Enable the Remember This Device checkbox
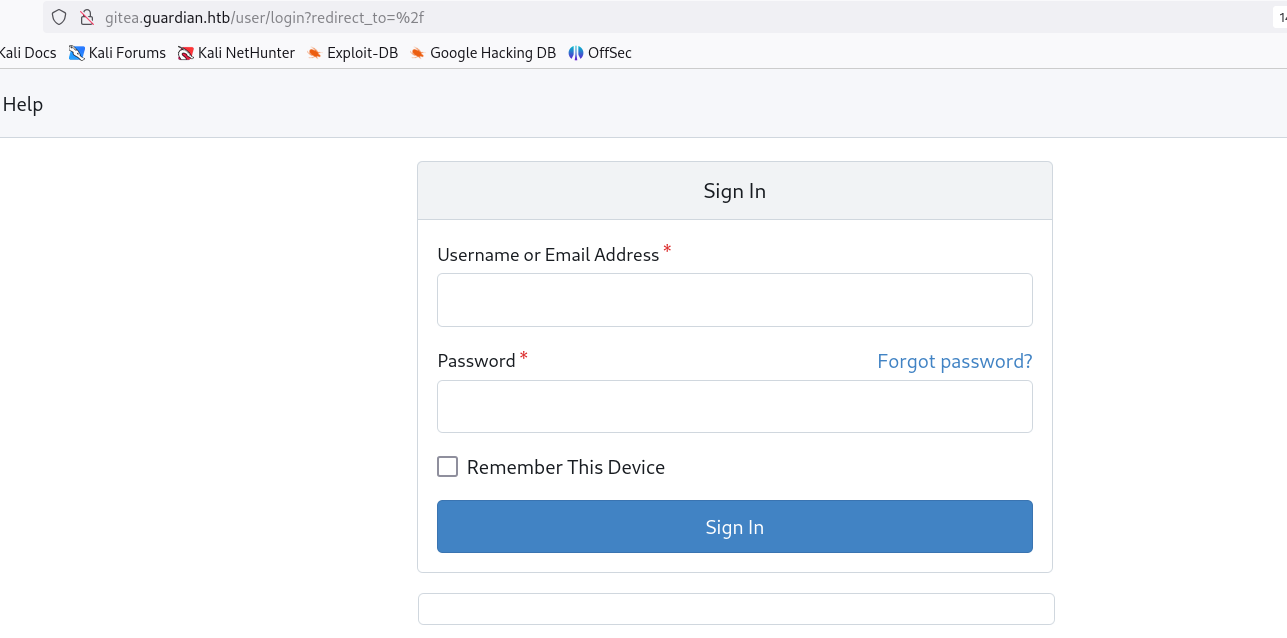1287x638 pixels. point(448,467)
